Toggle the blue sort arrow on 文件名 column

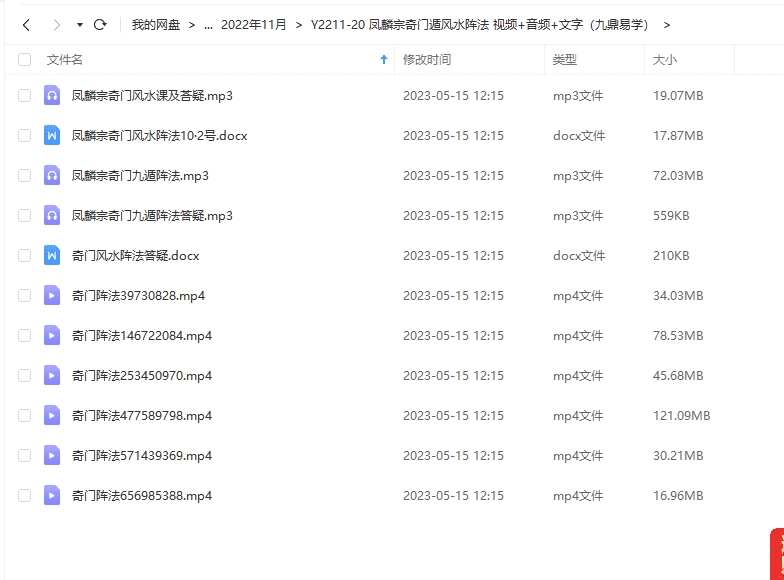coord(384,60)
